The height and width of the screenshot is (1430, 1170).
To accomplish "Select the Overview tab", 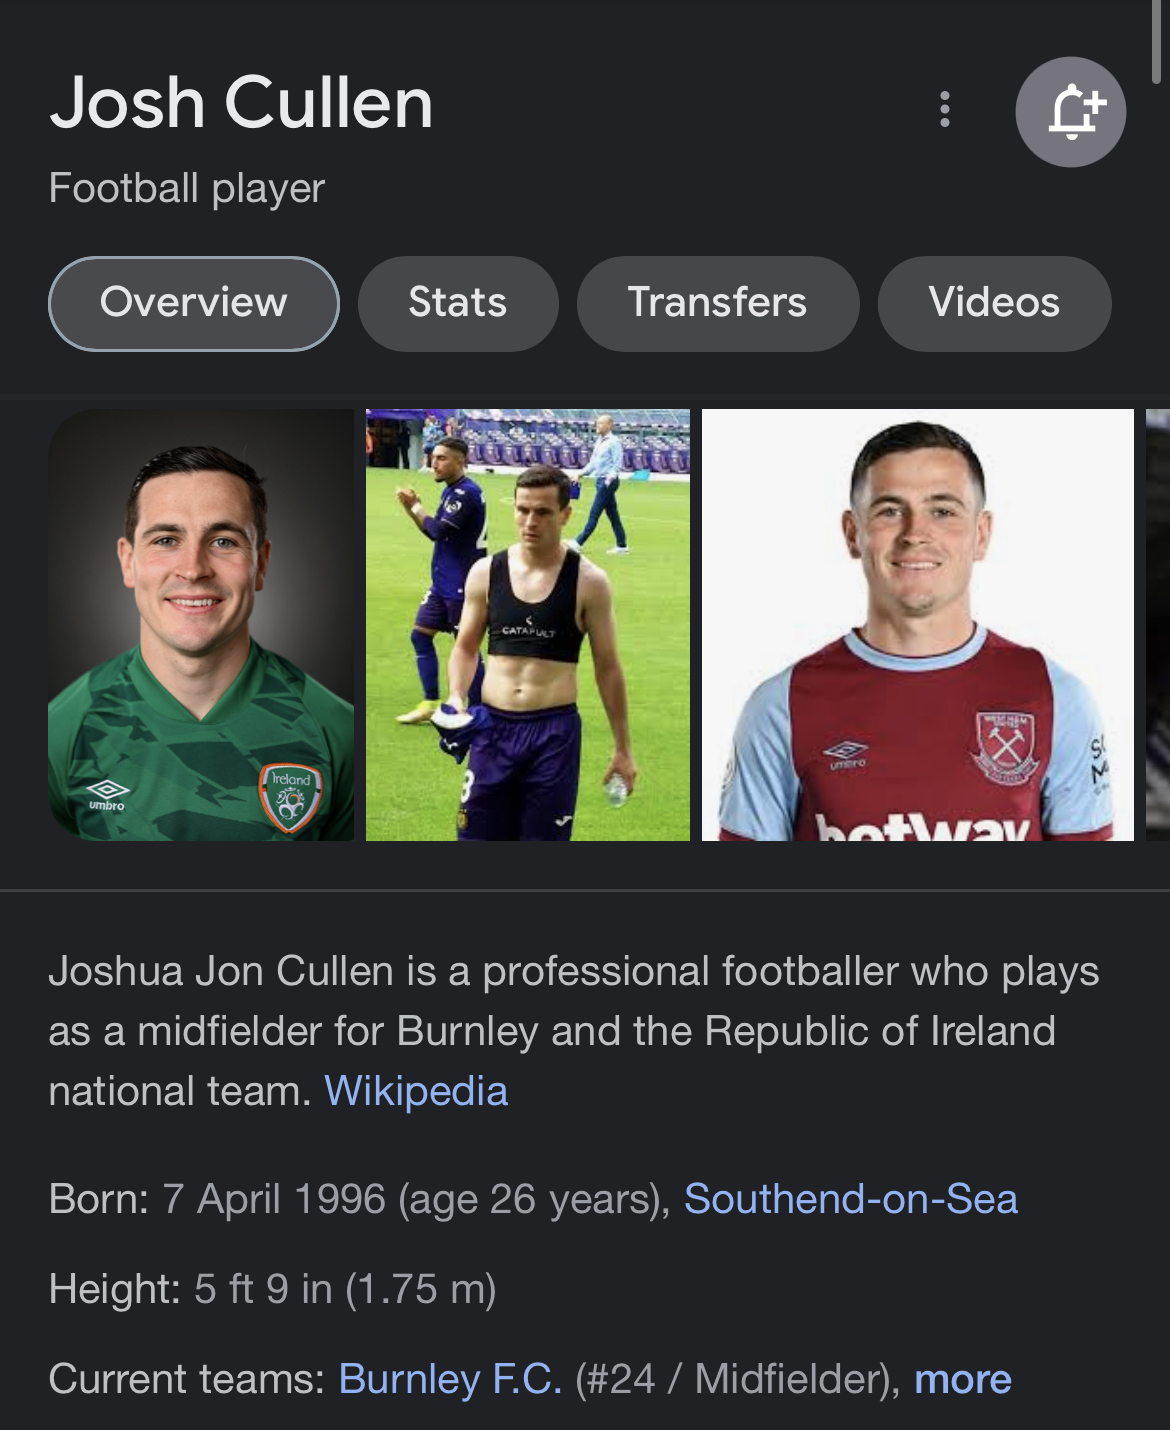I will [194, 303].
